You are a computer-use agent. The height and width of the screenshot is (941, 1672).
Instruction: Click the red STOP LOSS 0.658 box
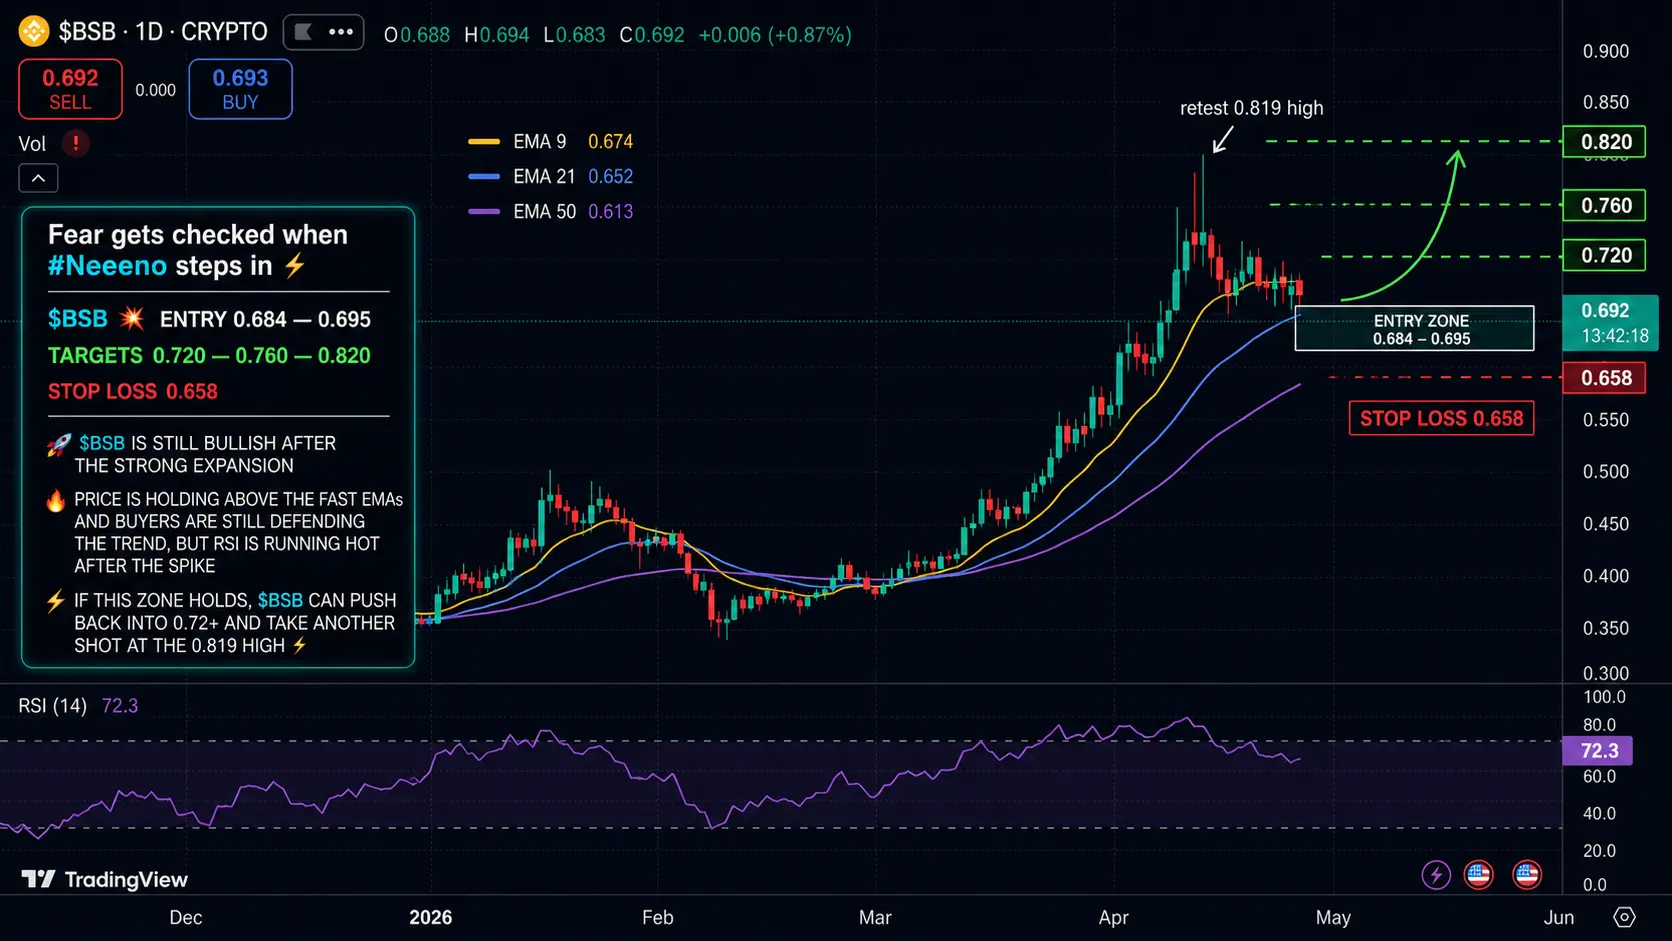pyautogui.click(x=1441, y=418)
